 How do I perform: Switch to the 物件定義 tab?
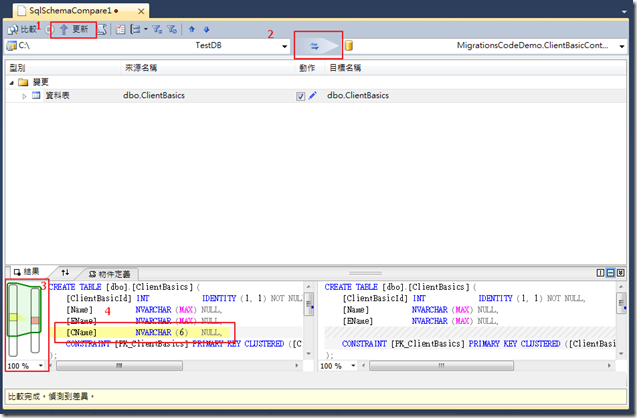pyautogui.click(x=110, y=274)
